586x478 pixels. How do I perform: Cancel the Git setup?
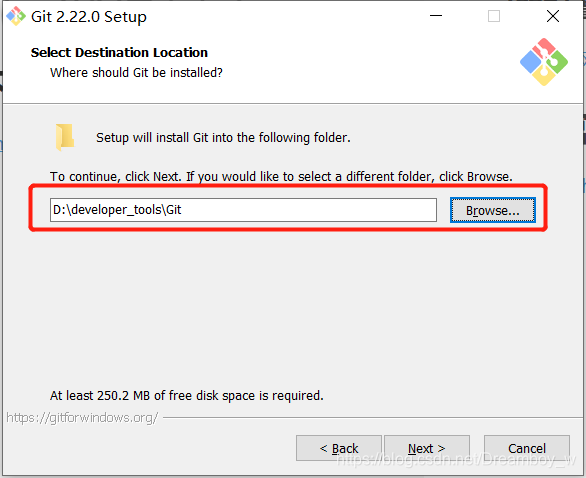point(527,448)
